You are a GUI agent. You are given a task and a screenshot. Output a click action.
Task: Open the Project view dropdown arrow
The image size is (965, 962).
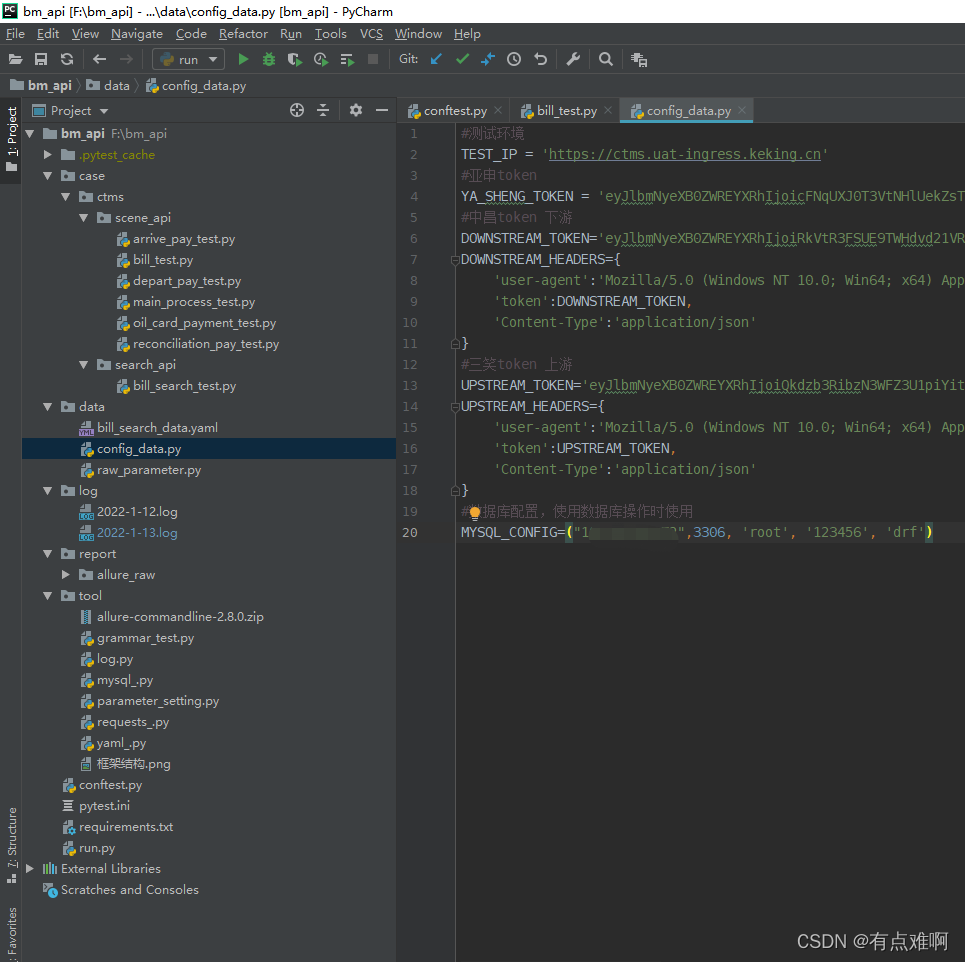click(x=103, y=111)
